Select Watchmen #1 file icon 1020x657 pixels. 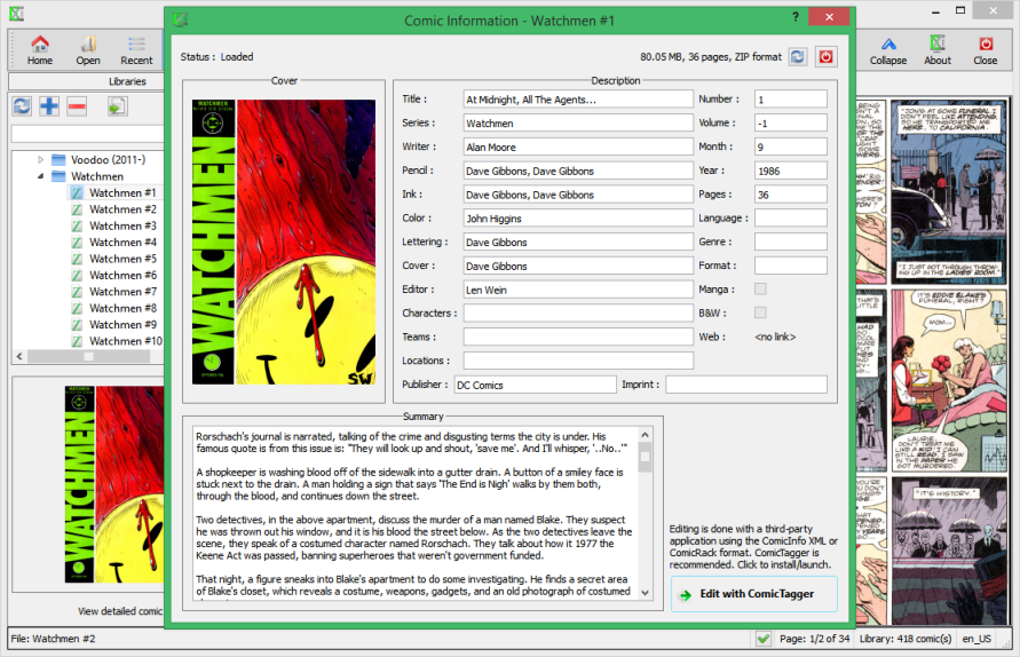[x=77, y=193]
